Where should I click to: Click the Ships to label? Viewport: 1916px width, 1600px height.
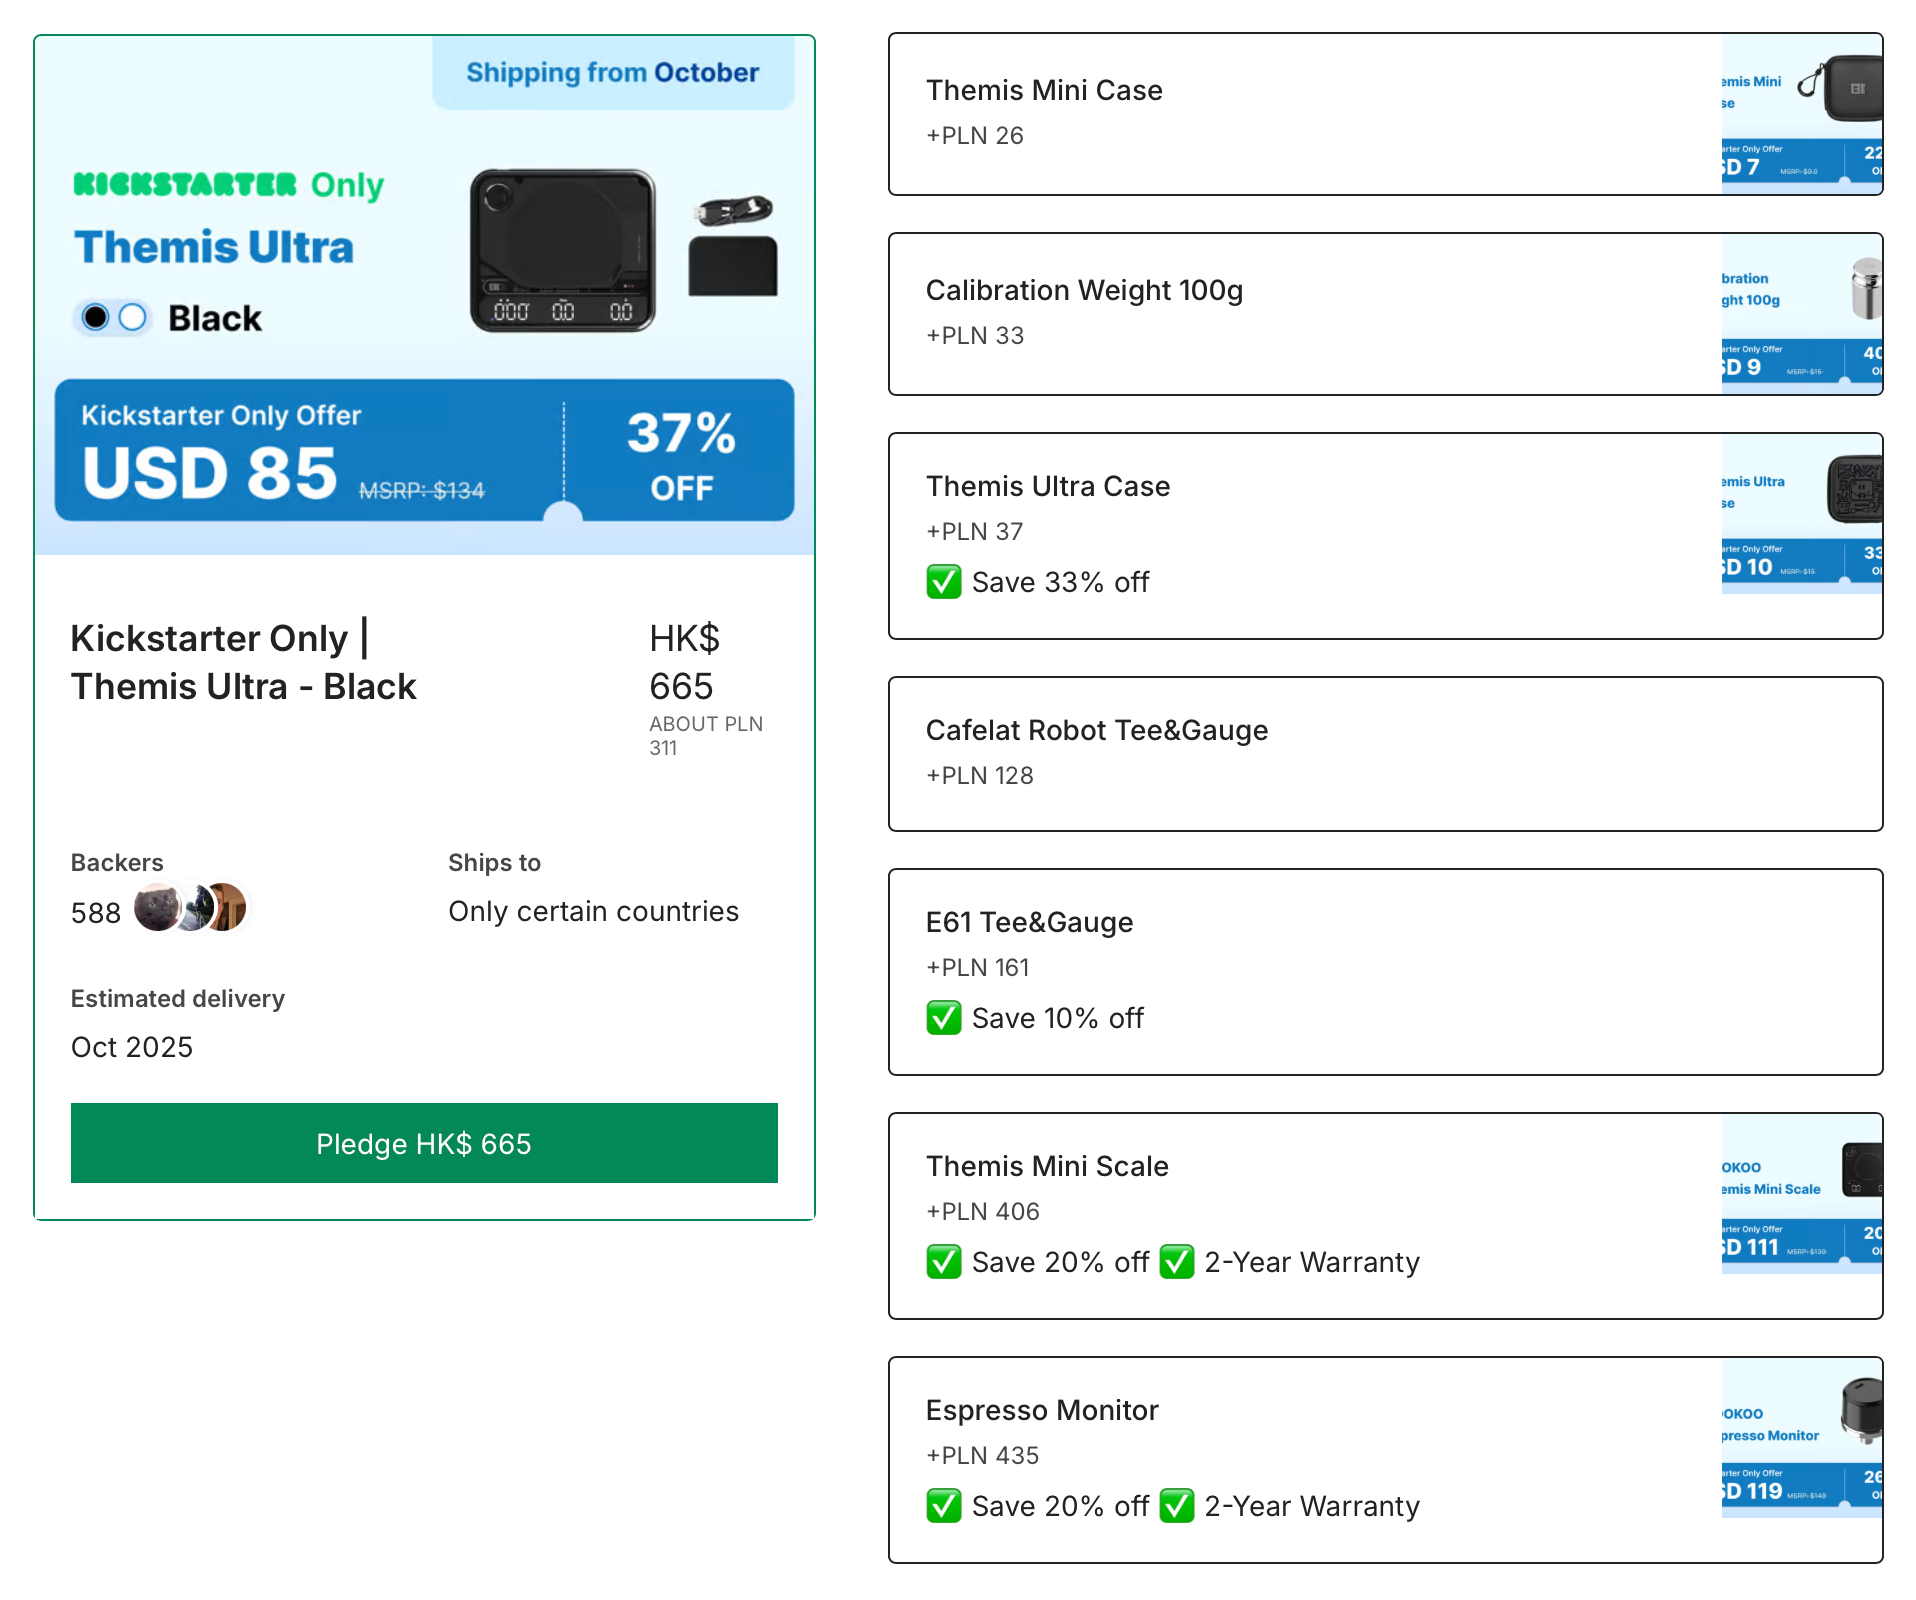494,862
